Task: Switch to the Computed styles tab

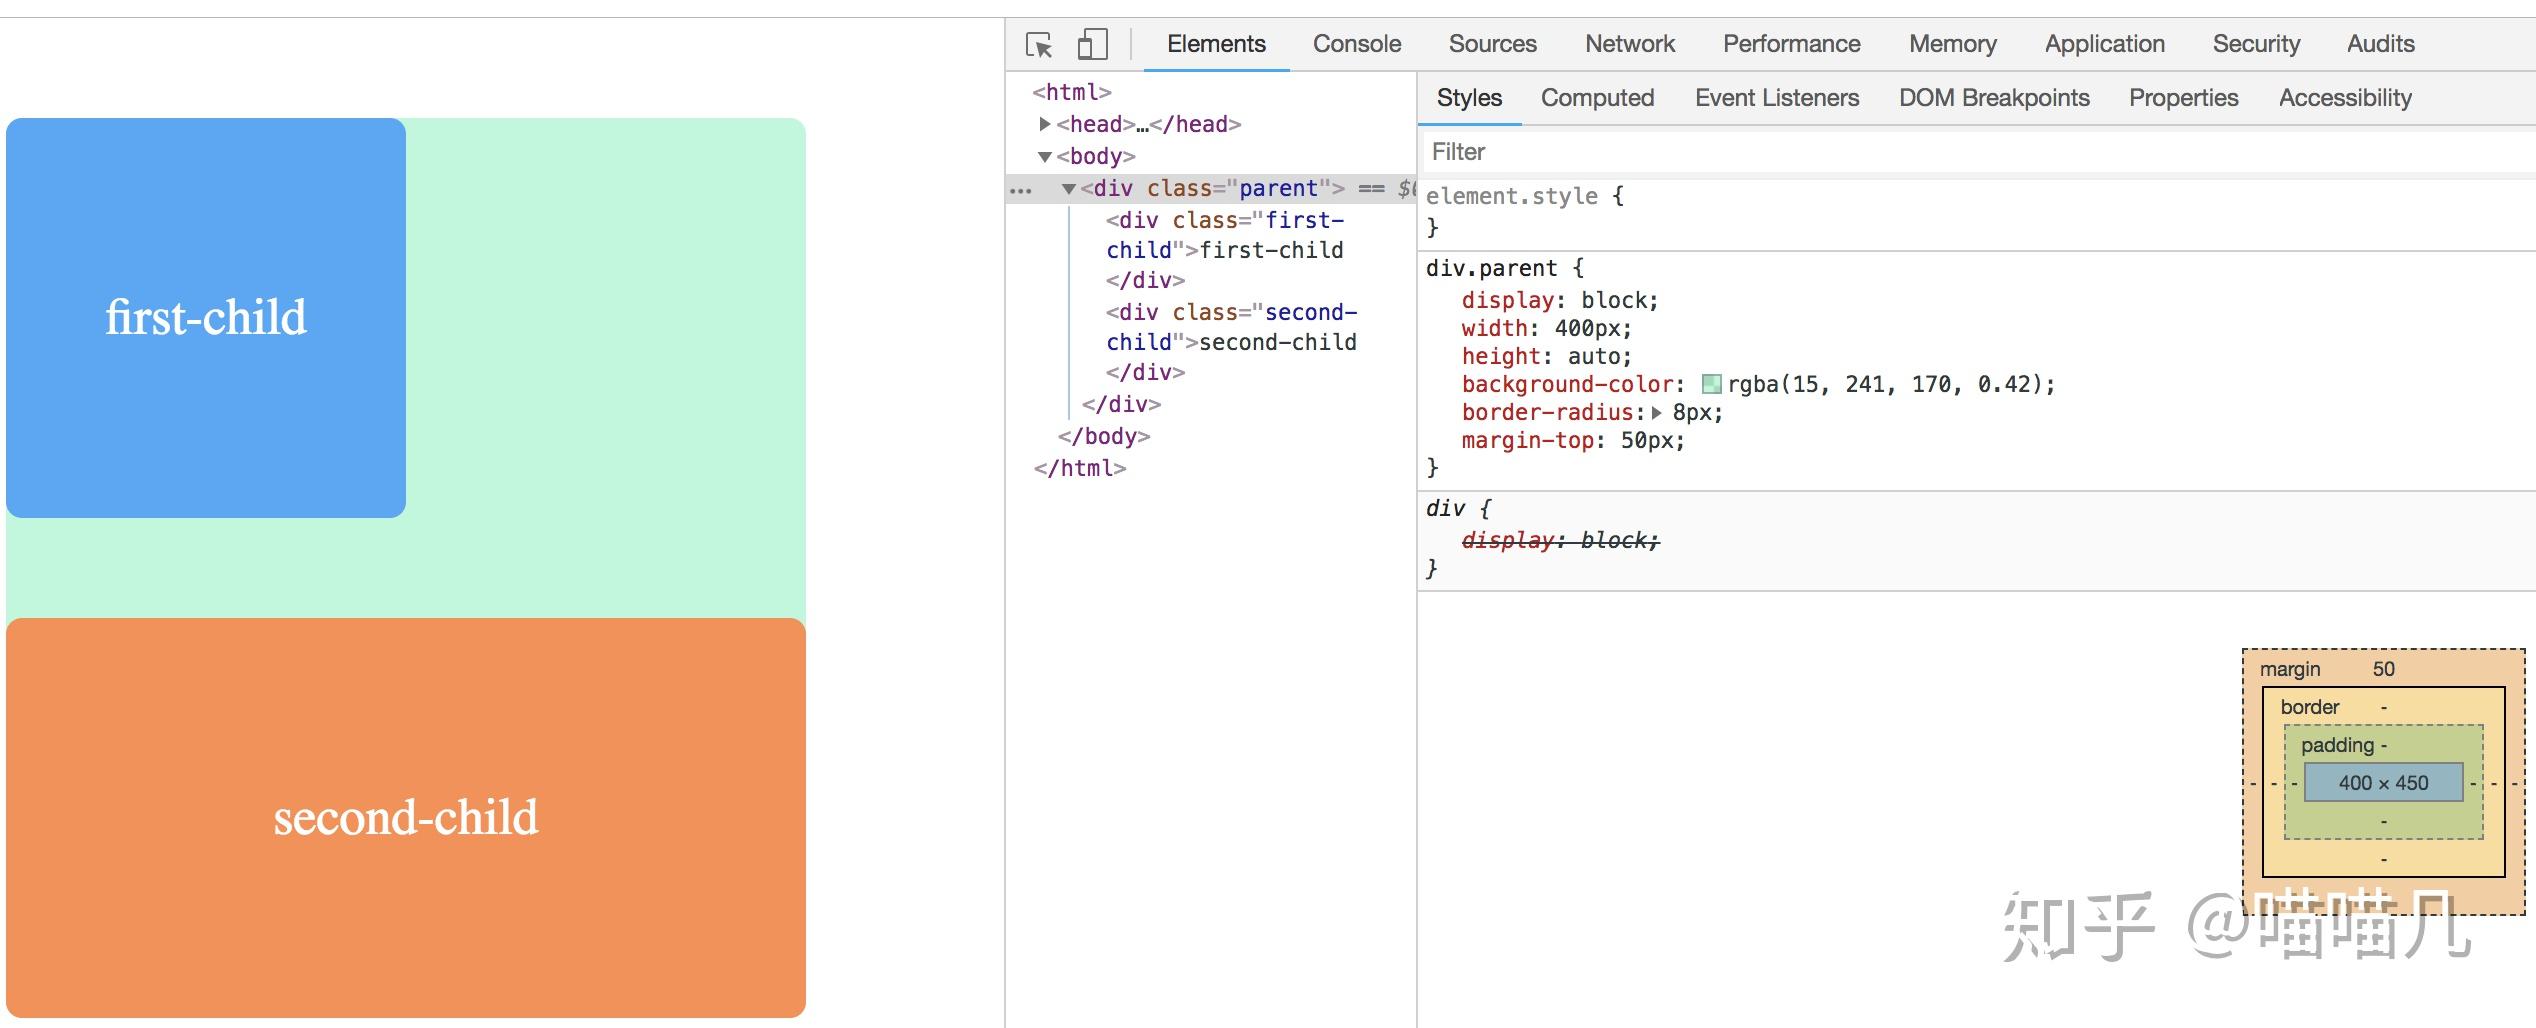Action: (1597, 98)
